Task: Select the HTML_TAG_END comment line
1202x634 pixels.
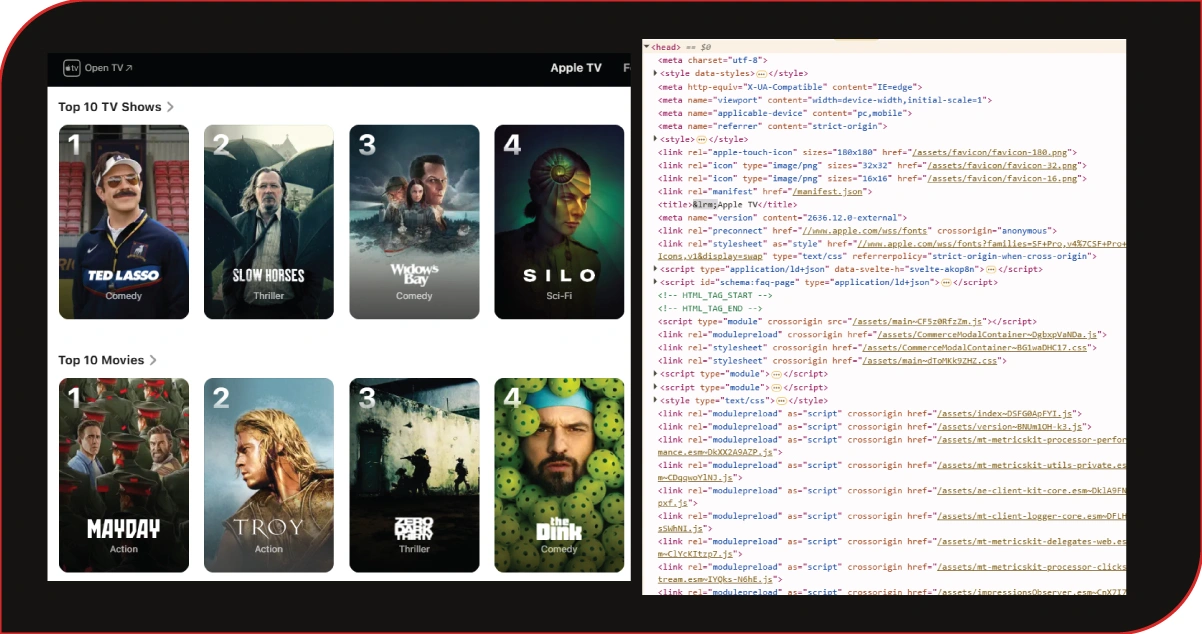Action: click(x=711, y=308)
